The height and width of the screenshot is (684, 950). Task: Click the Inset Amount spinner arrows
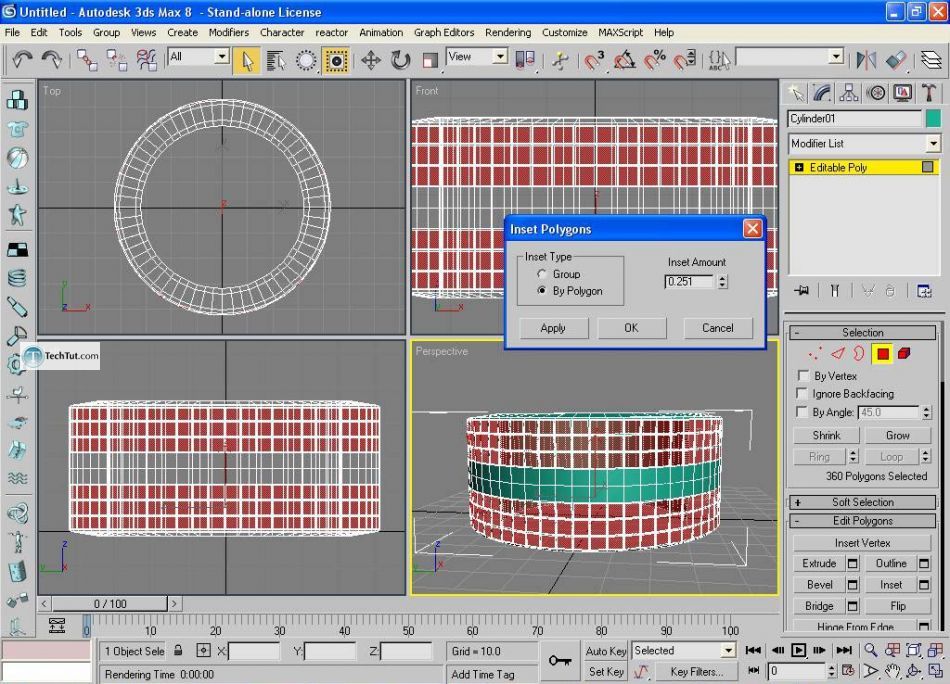pos(722,282)
